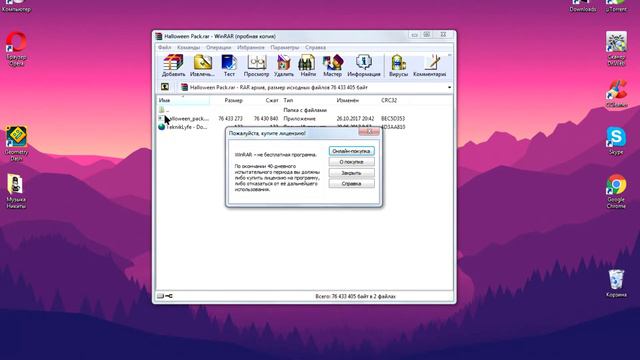
Task: Open the Найти (Find) tool
Action: point(308,65)
